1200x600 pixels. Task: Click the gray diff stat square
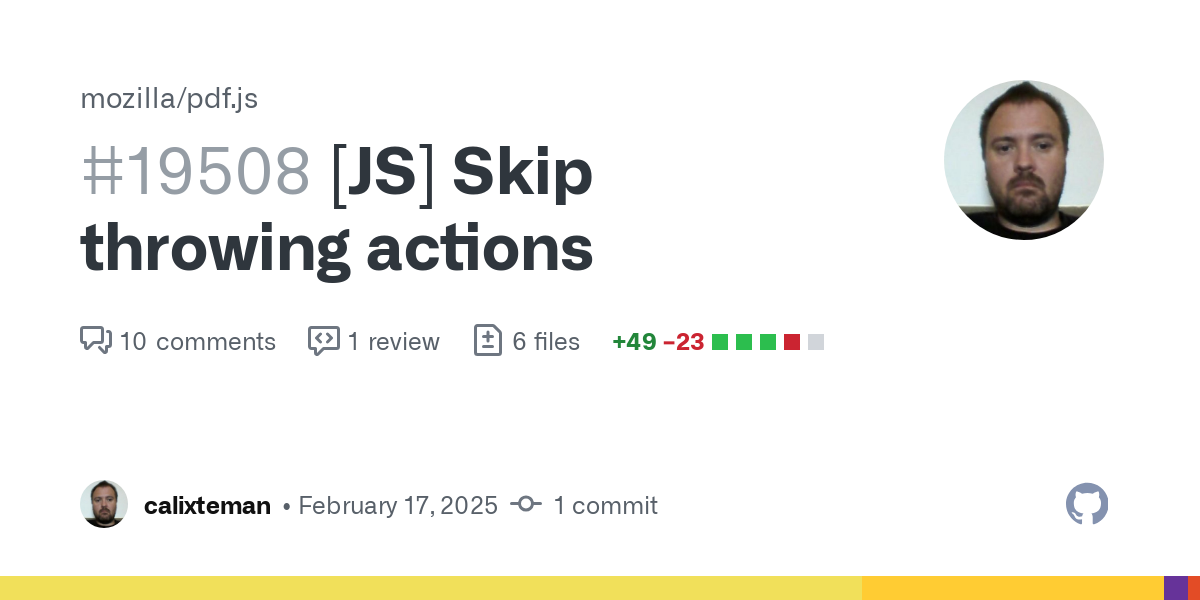(x=816, y=342)
